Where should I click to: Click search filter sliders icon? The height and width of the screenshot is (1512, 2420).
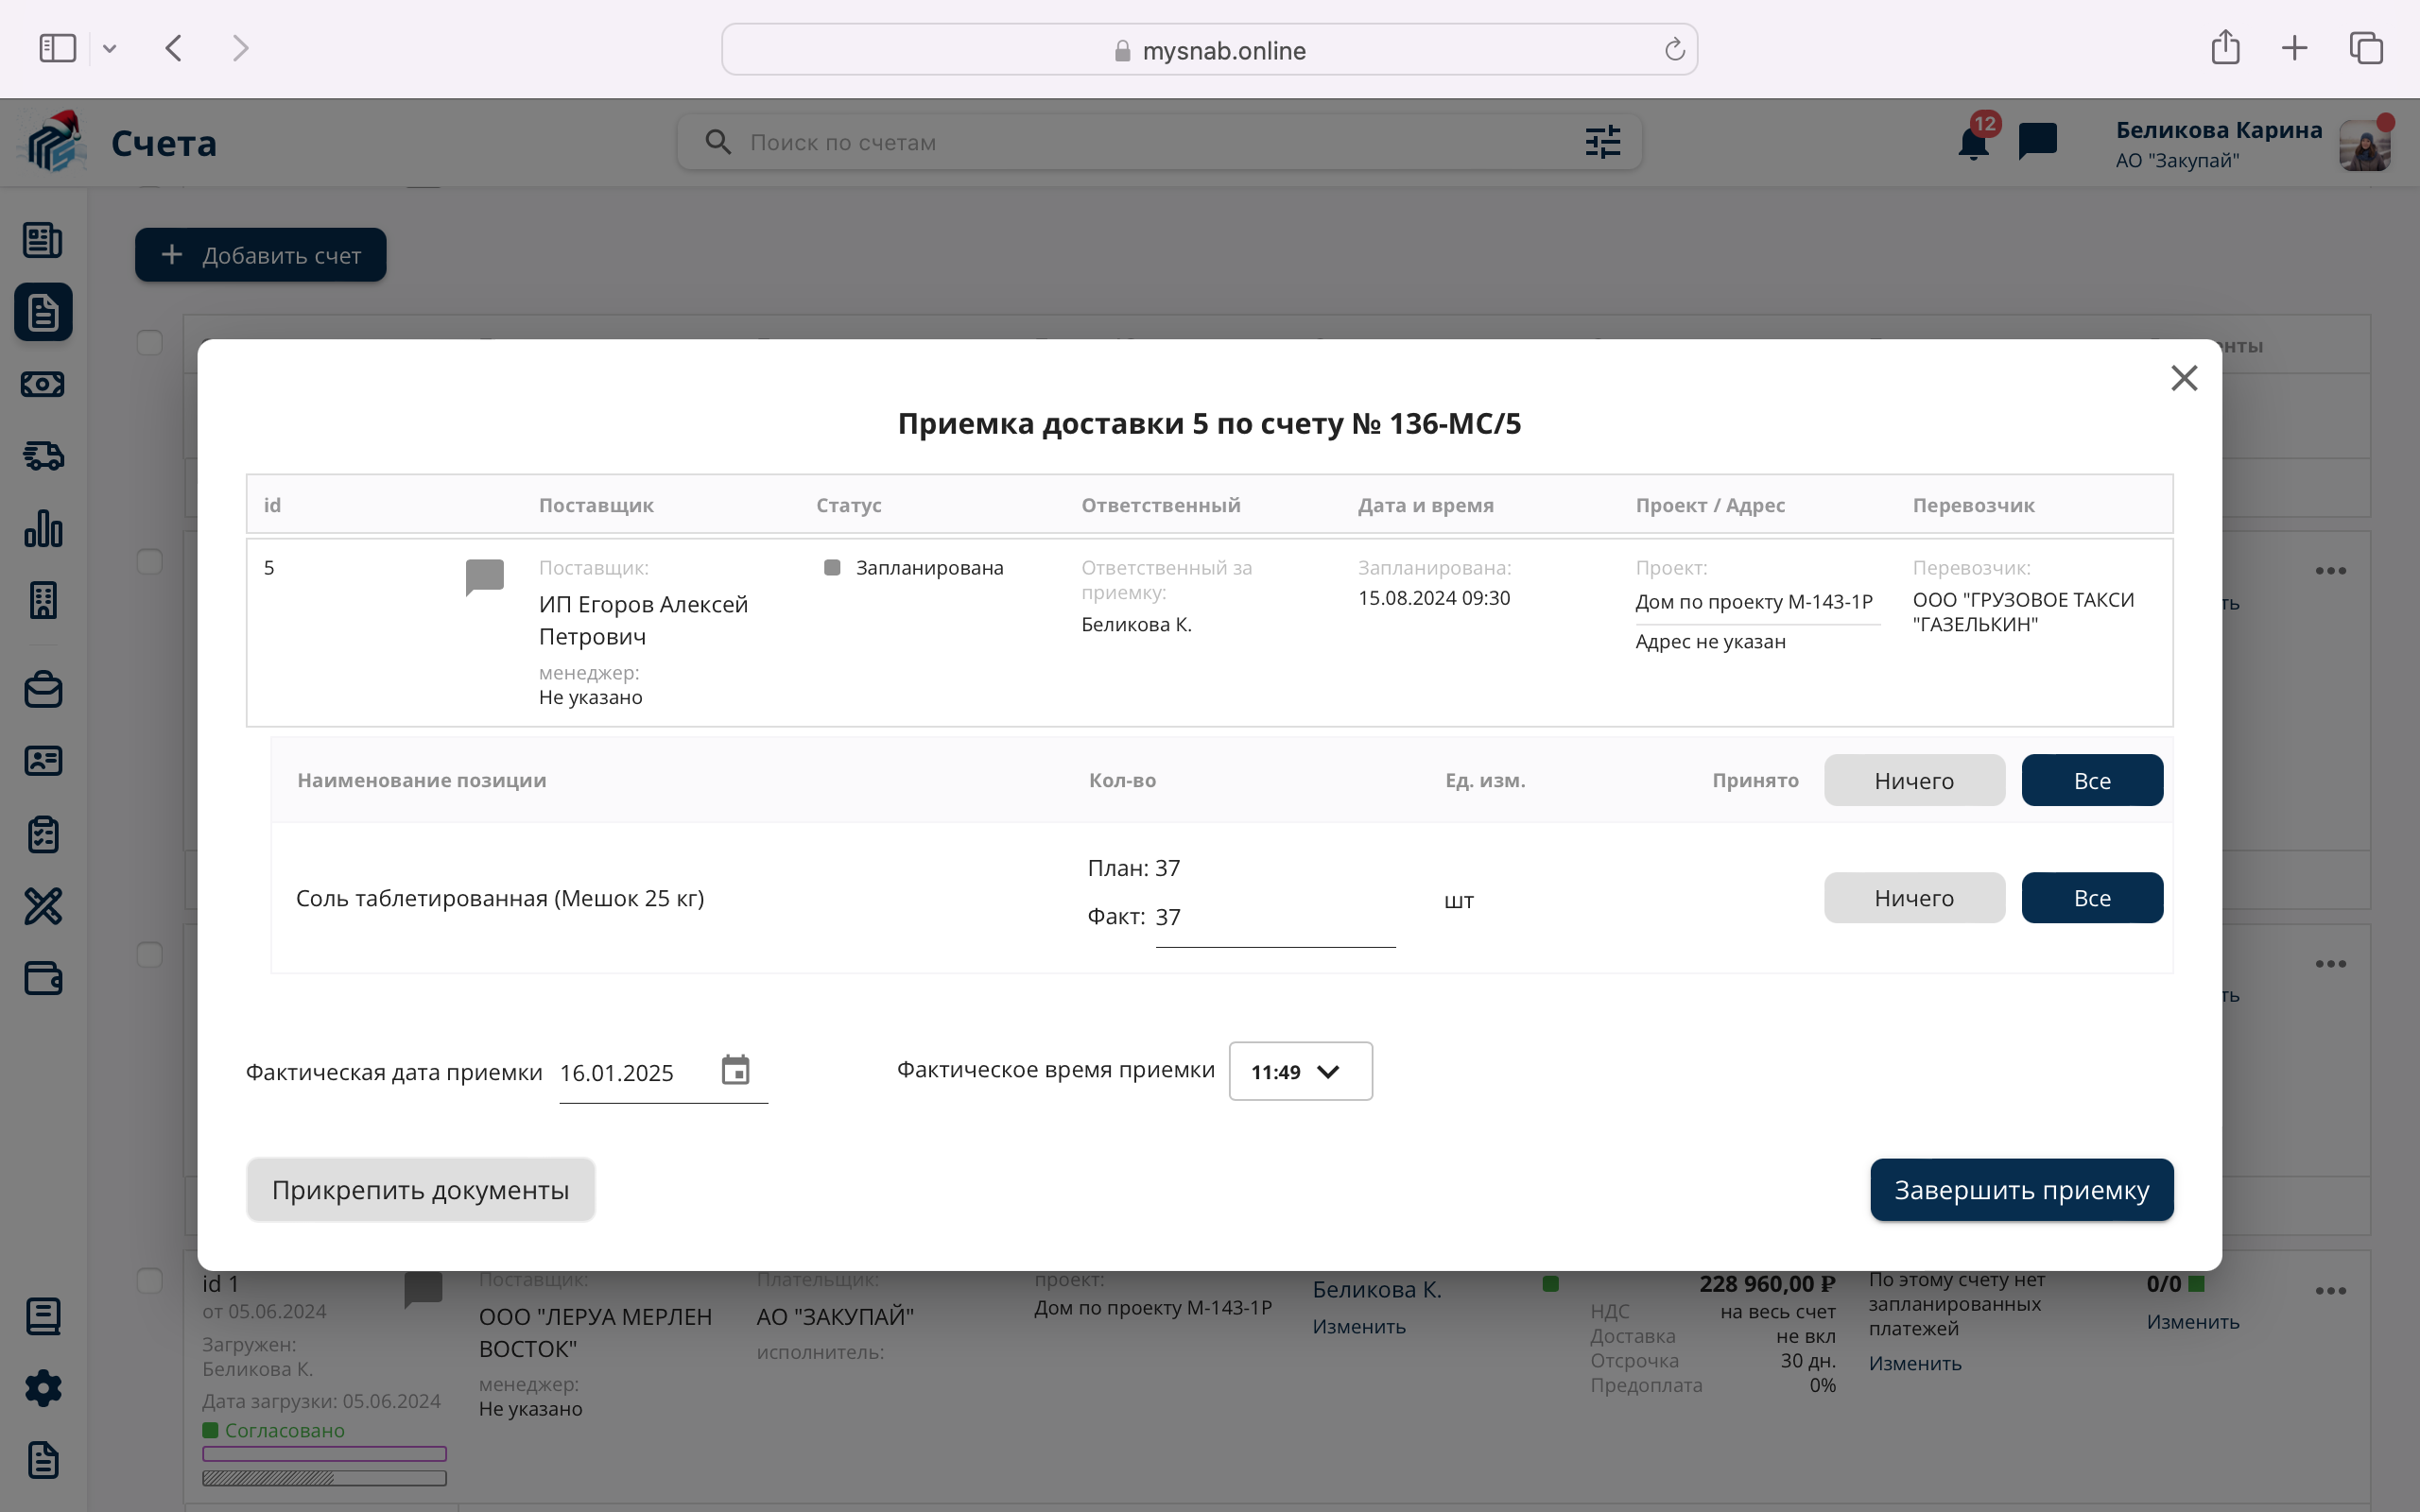[1603, 142]
